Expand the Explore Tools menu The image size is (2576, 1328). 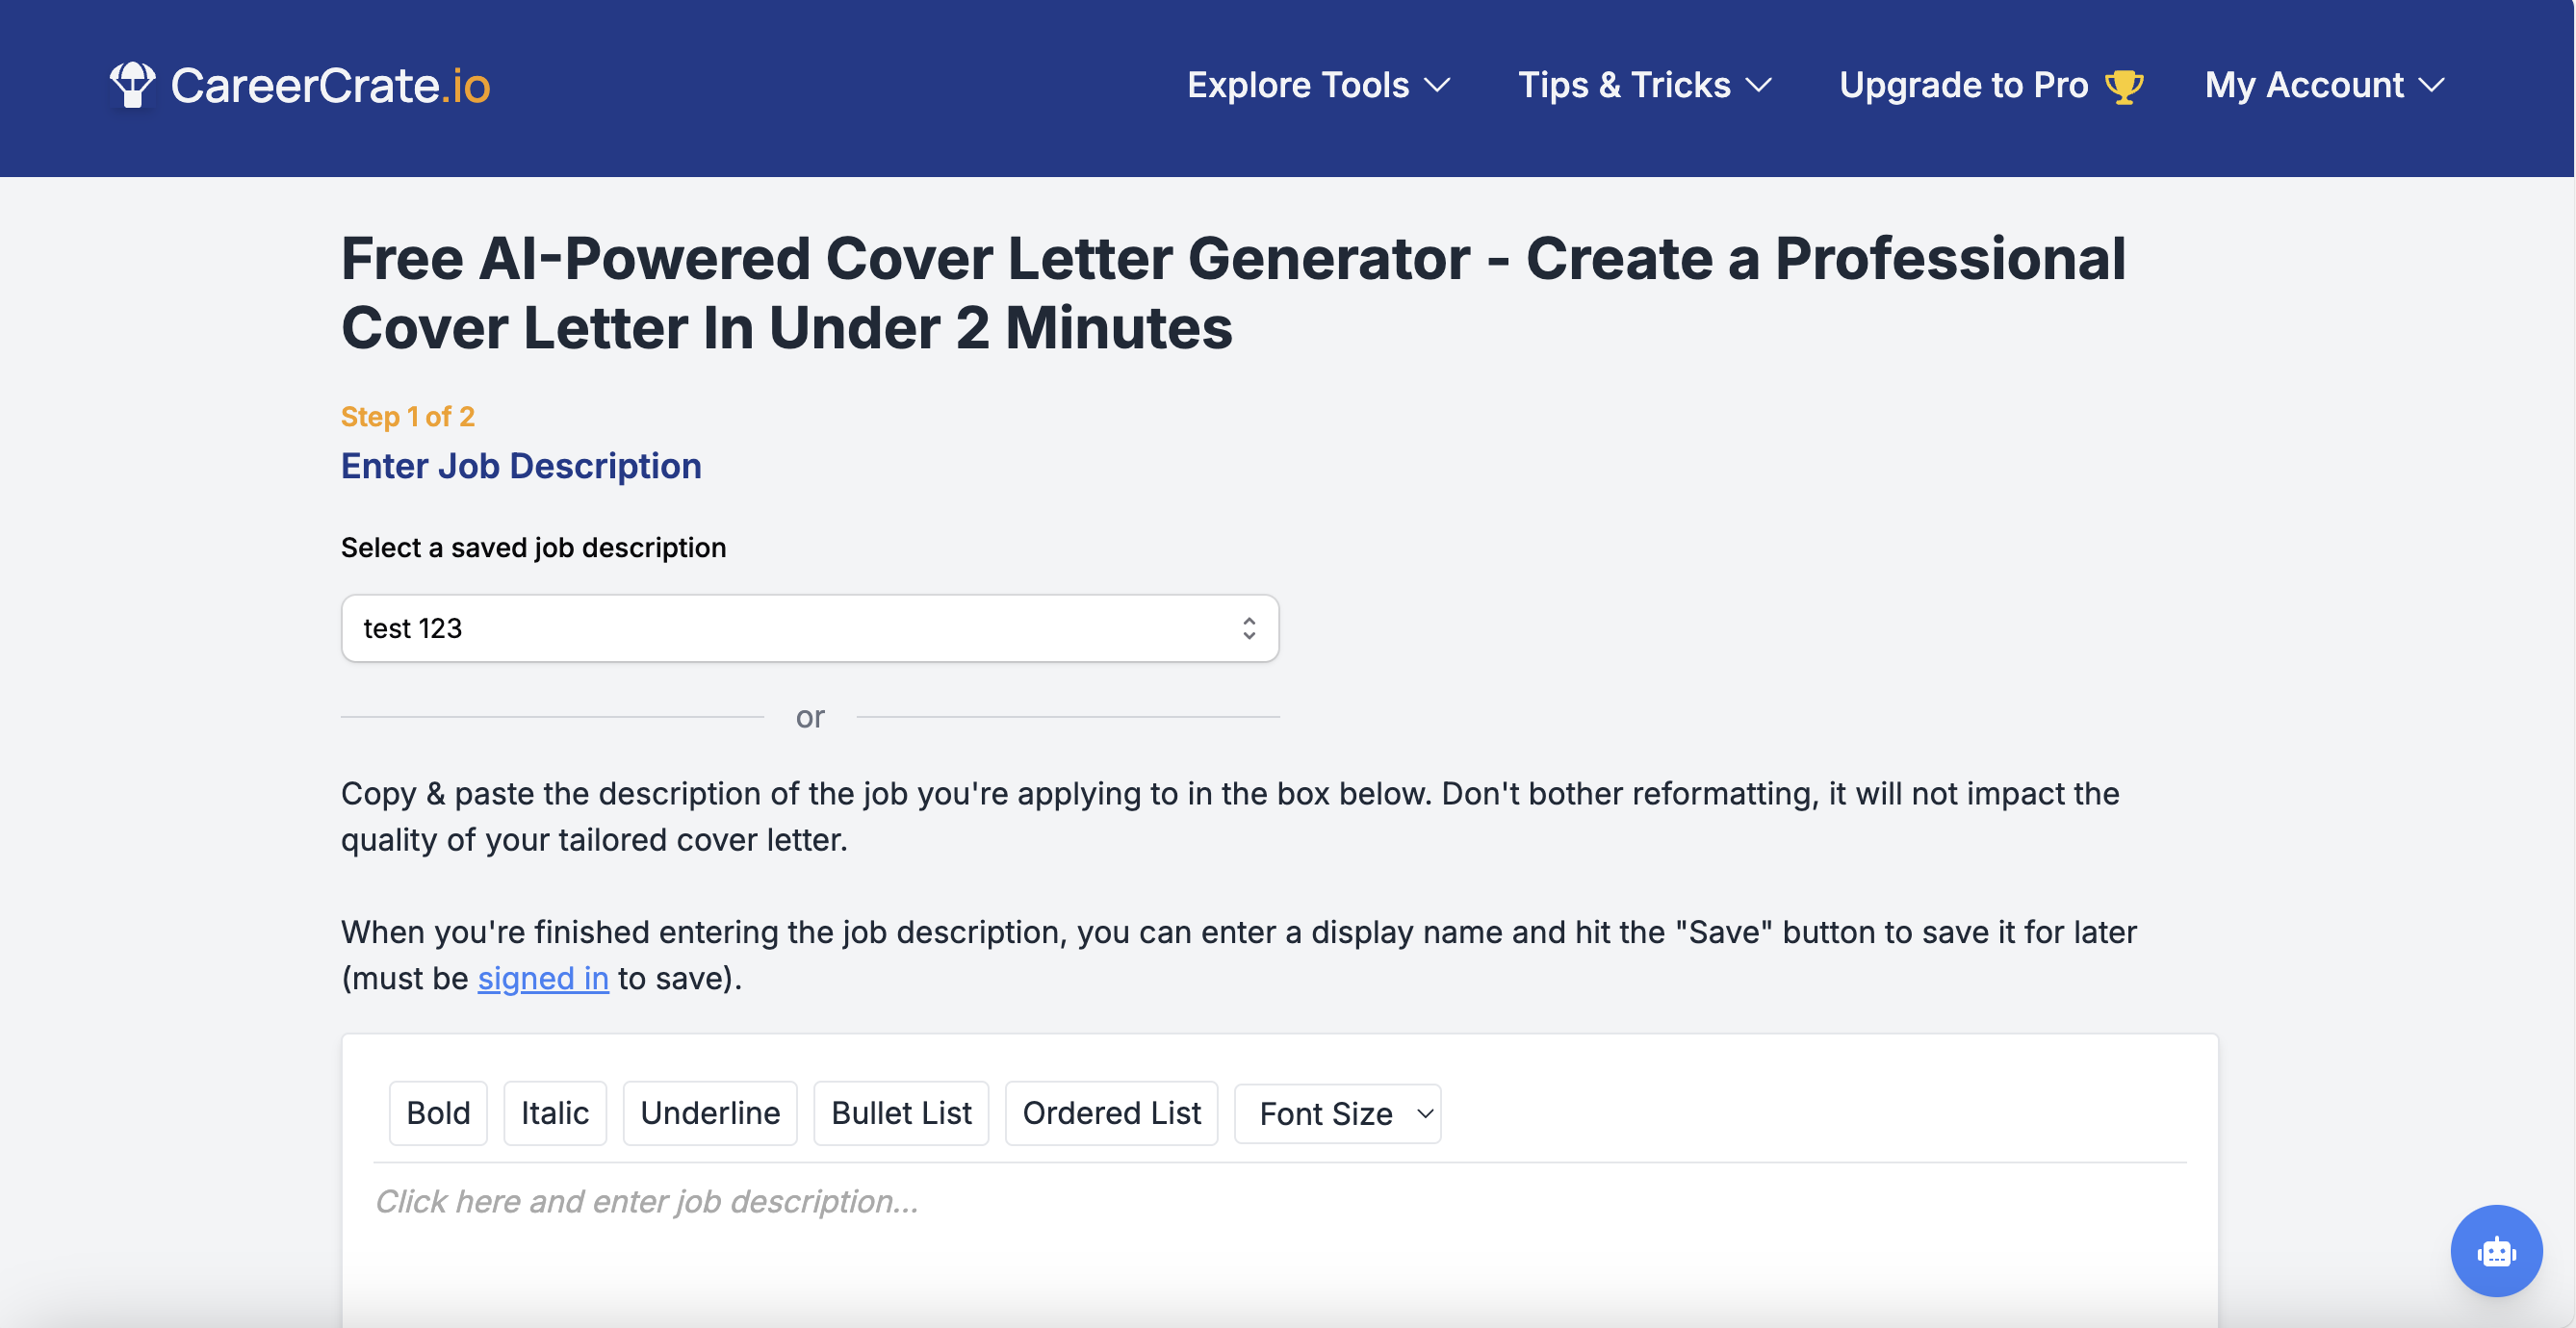coord(1297,86)
